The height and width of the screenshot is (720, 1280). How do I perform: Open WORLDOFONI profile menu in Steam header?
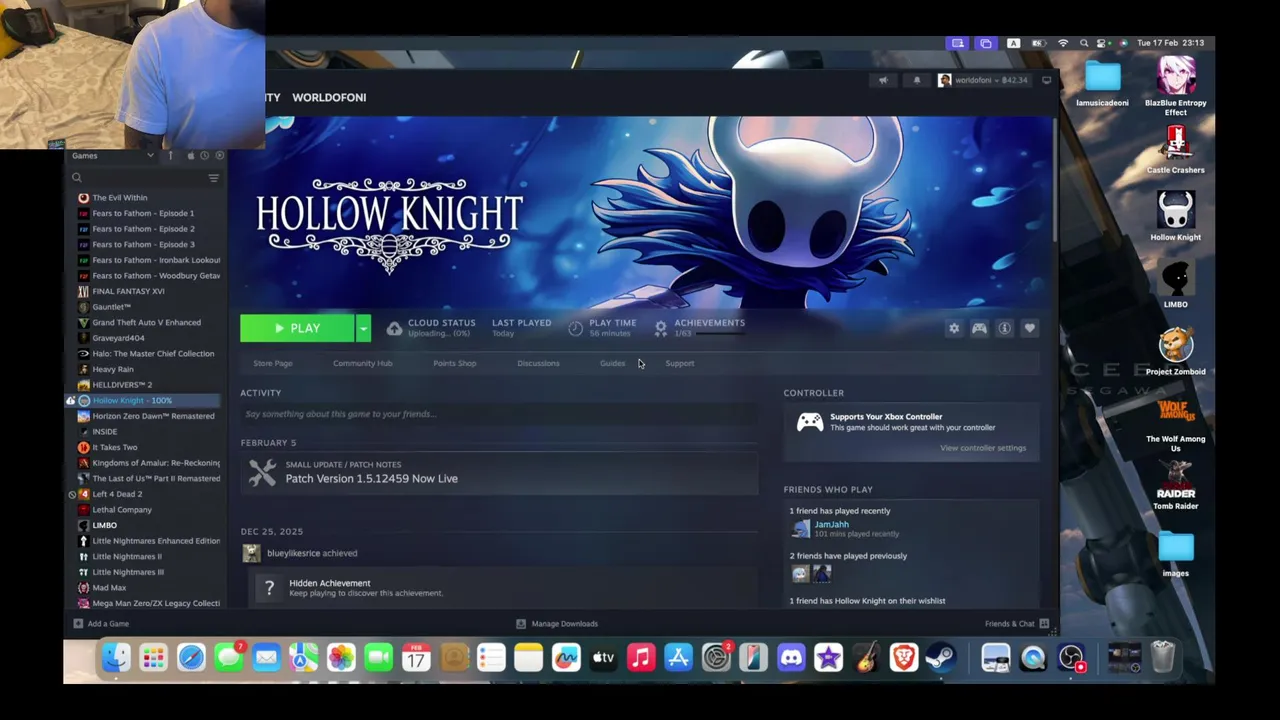329,97
